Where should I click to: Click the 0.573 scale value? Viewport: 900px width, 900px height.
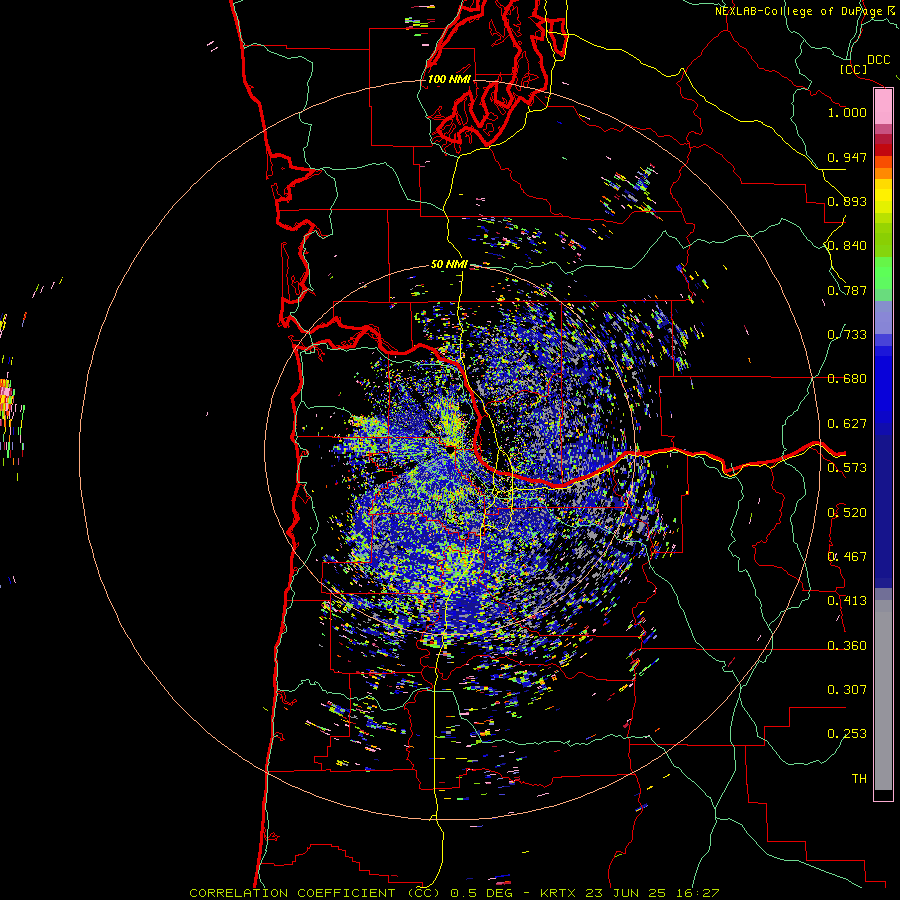point(847,468)
